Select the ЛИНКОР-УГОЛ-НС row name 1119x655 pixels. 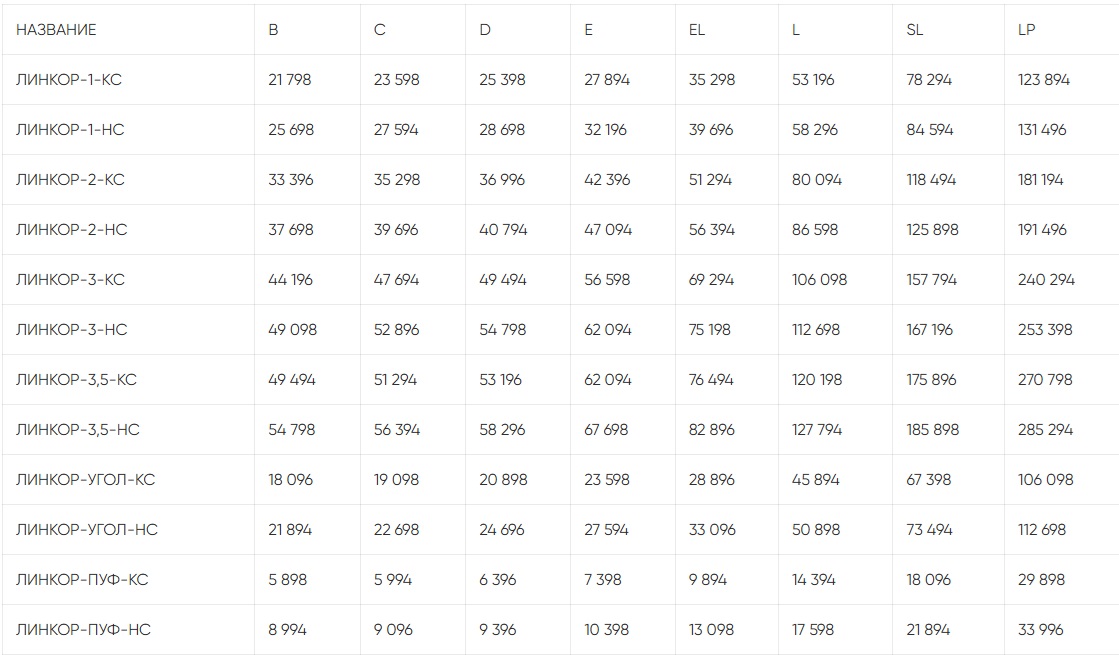click(87, 530)
